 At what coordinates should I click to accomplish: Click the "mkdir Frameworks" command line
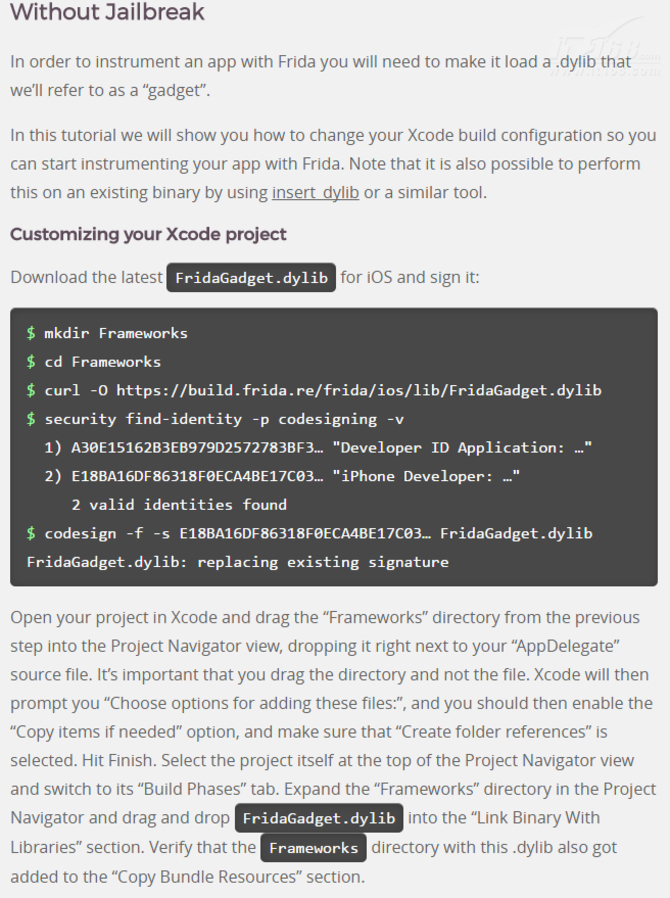tap(115, 333)
